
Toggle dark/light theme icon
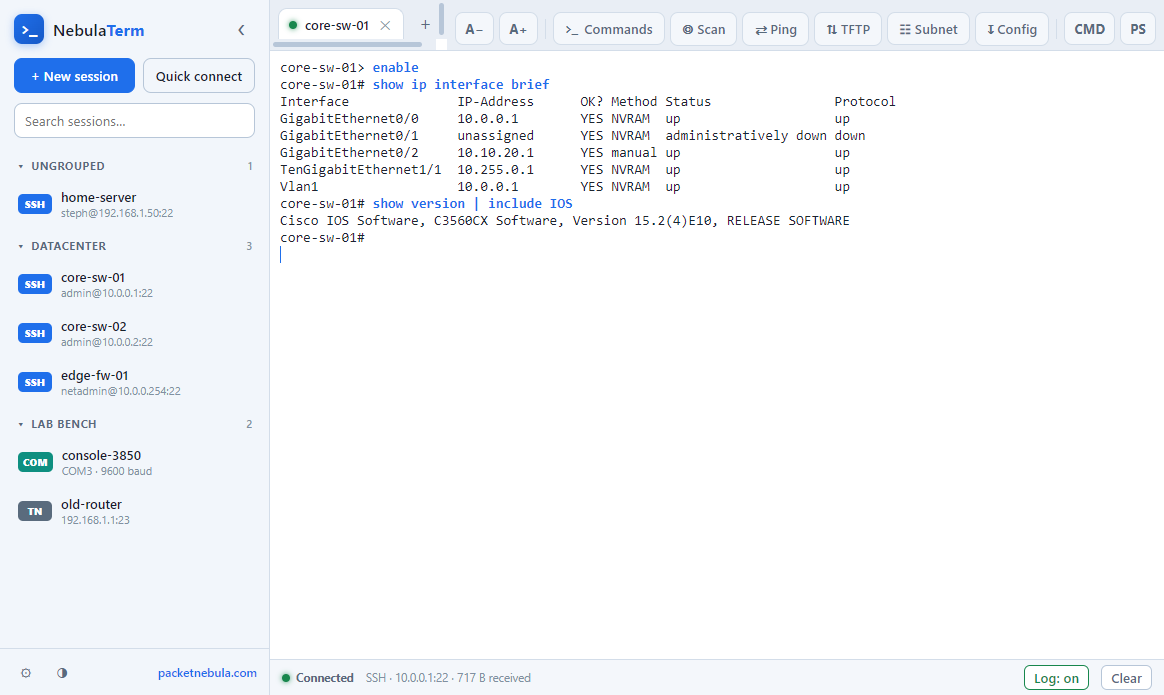(62, 673)
